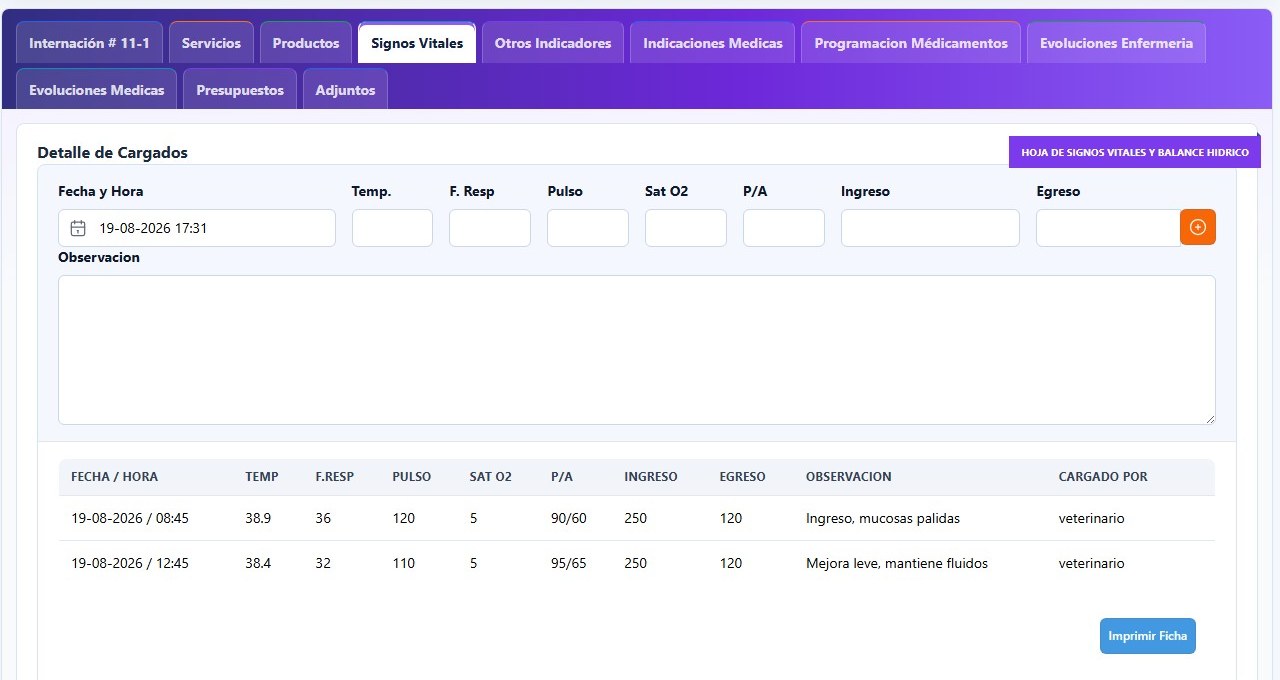This screenshot has height=680, width=1280.
Task: Click the Ingreso input field
Action: [x=930, y=228]
